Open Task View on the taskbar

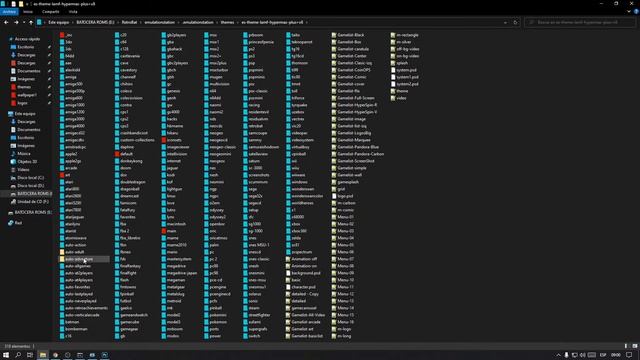coord(30,355)
